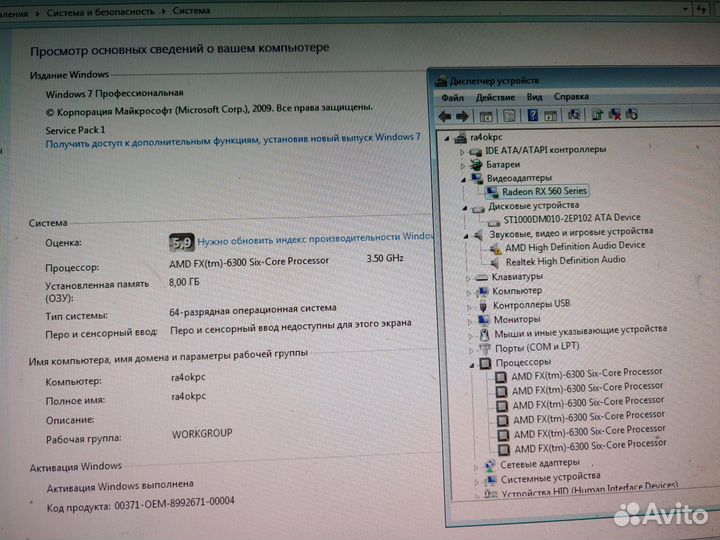Screen dimensions: 720x540
Task: Click the update performance index link
Action: [315, 239]
